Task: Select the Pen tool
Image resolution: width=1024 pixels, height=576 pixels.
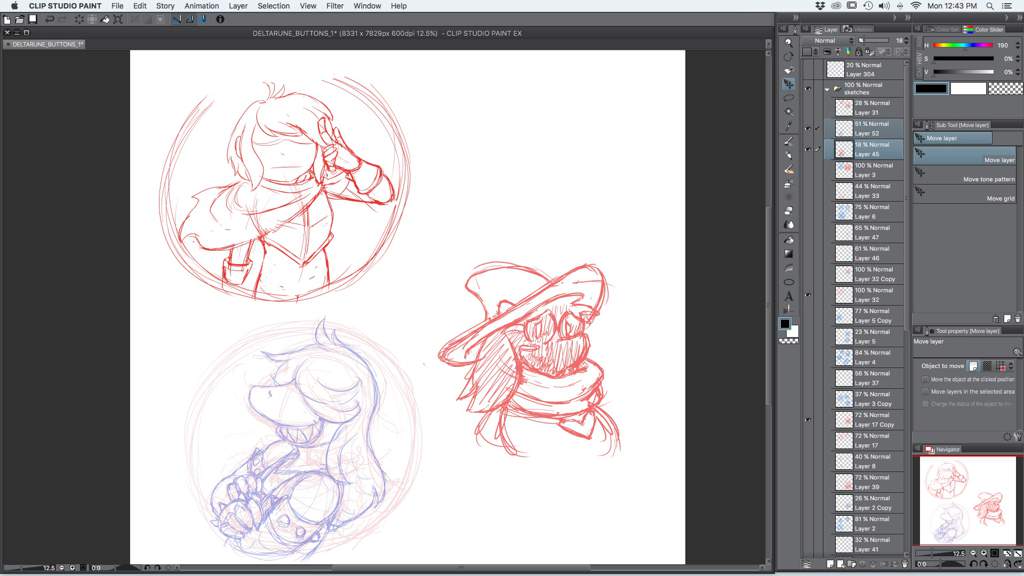Action: 789,141
